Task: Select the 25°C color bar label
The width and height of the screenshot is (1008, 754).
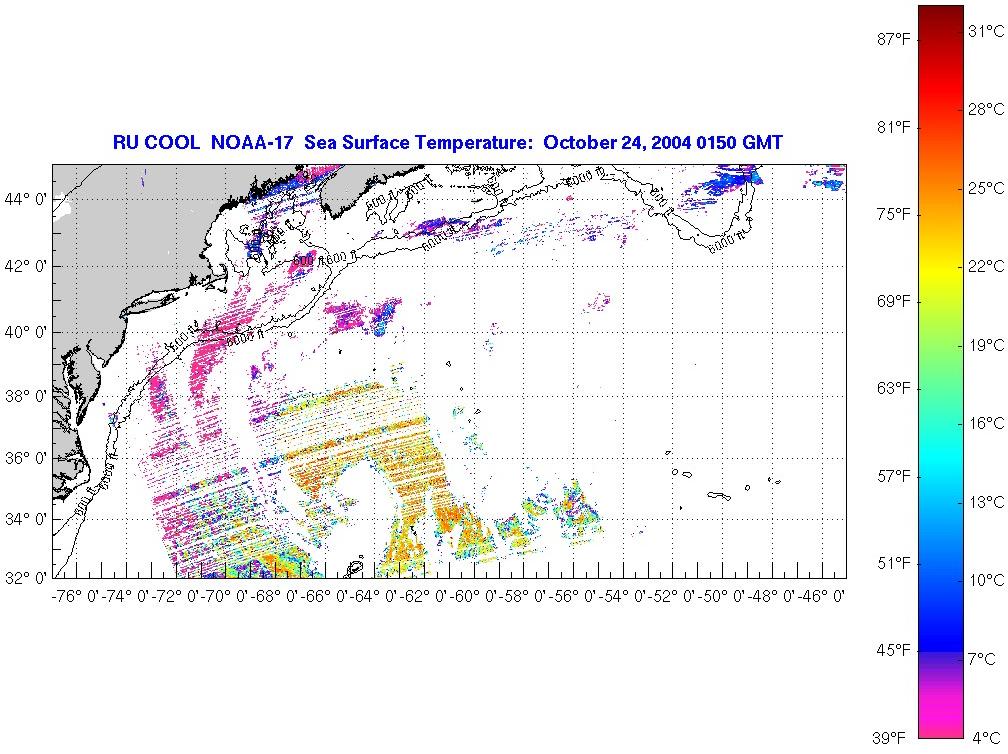Action: 986,188
